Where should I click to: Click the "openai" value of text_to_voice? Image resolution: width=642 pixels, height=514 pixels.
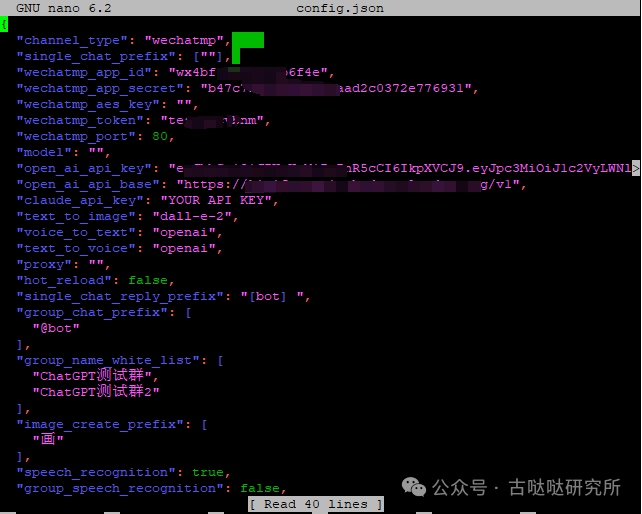click(x=184, y=248)
